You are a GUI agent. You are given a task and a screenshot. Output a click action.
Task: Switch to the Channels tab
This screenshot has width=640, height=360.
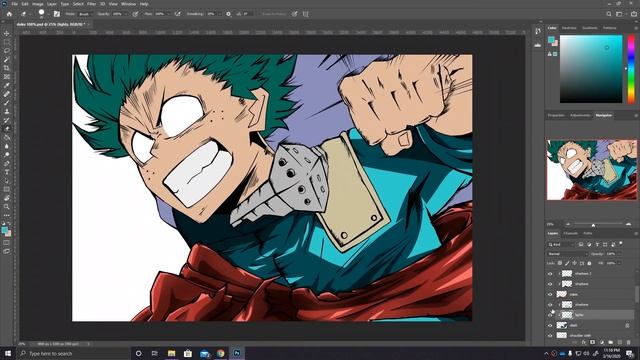coord(571,233)
